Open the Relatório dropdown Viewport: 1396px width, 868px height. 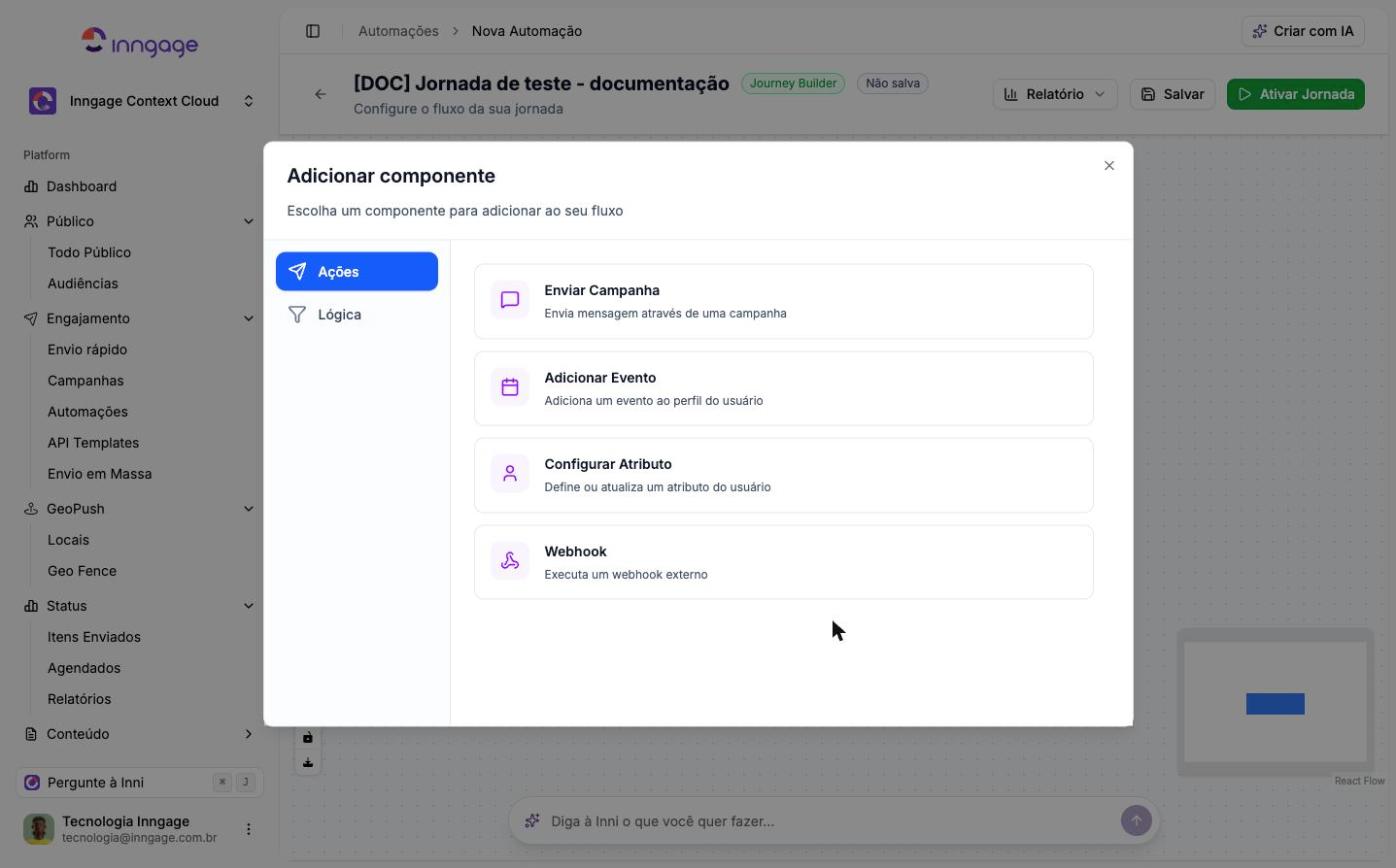[x=1055, y=94]
